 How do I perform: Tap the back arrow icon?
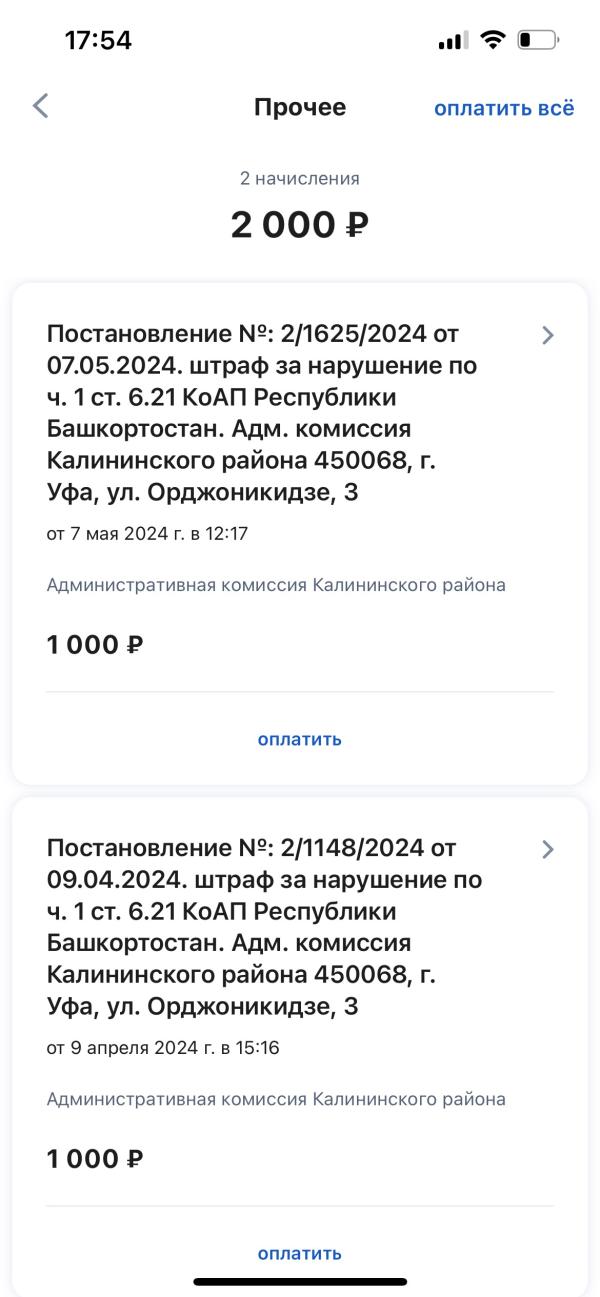[x=40, y=106]
